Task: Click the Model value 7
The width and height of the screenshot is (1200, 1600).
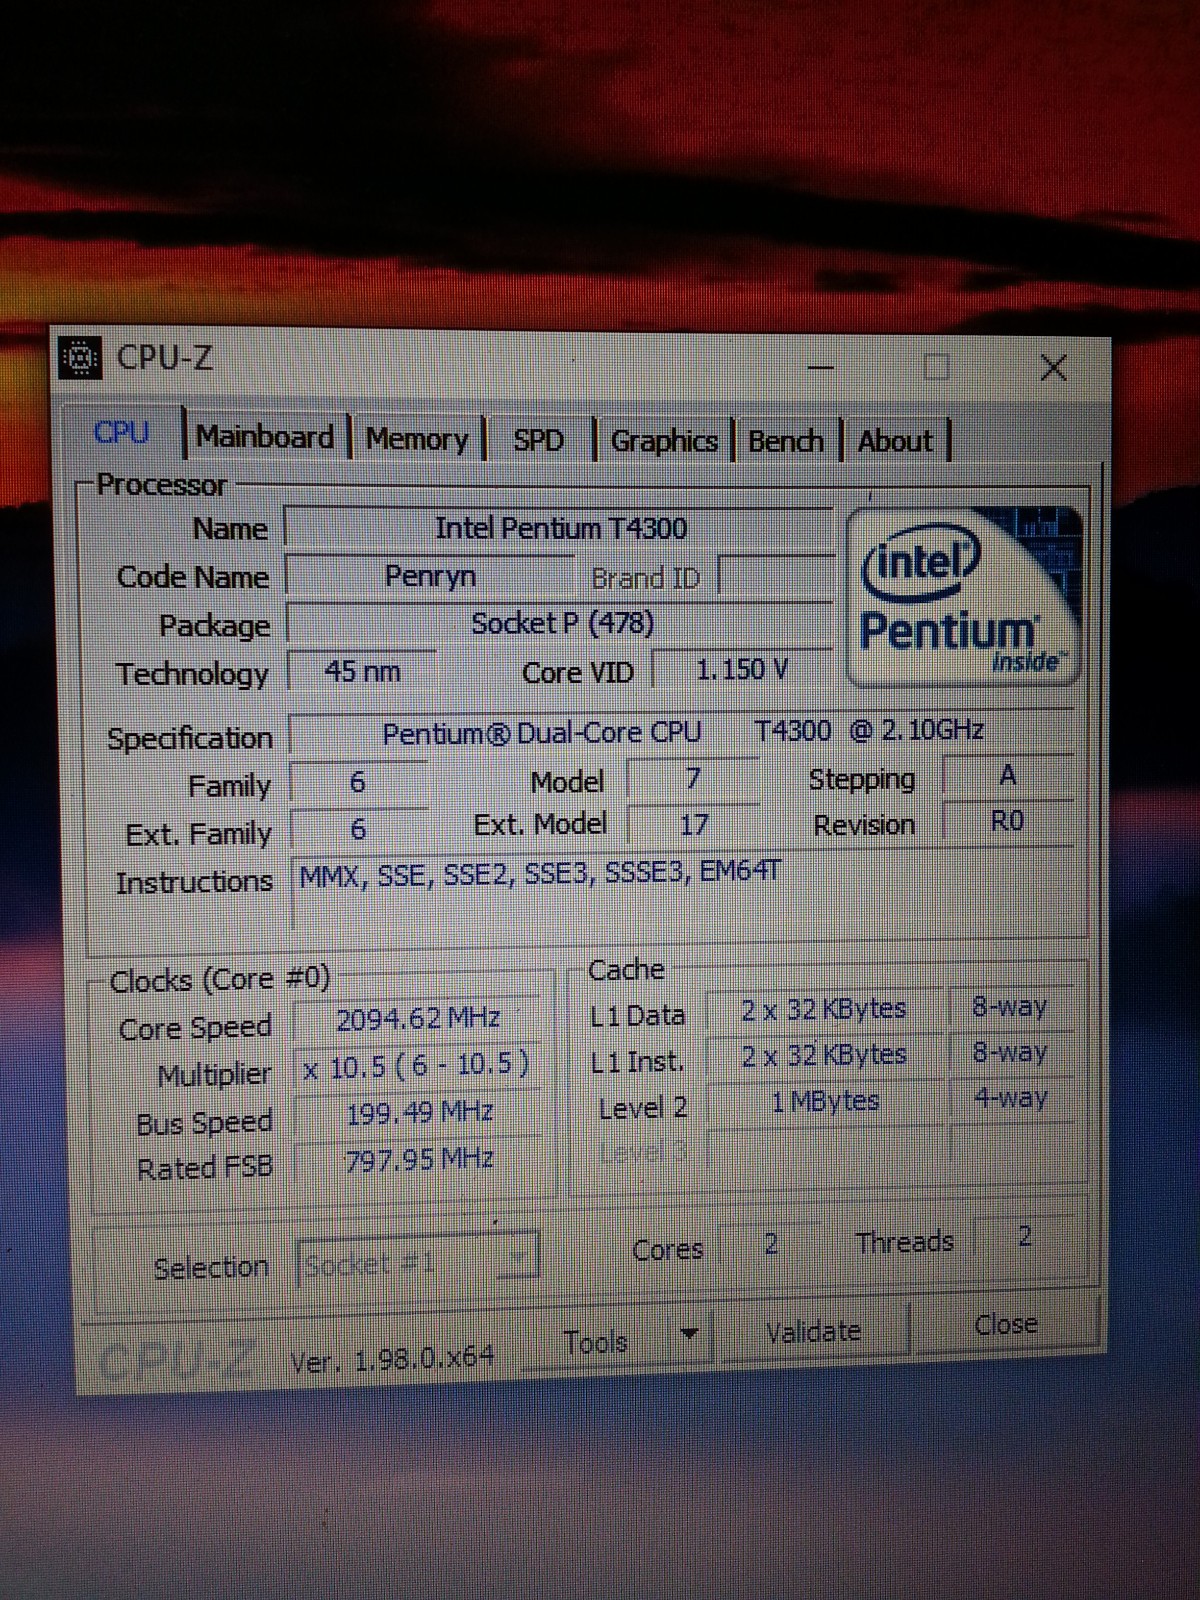Action: 693,778
